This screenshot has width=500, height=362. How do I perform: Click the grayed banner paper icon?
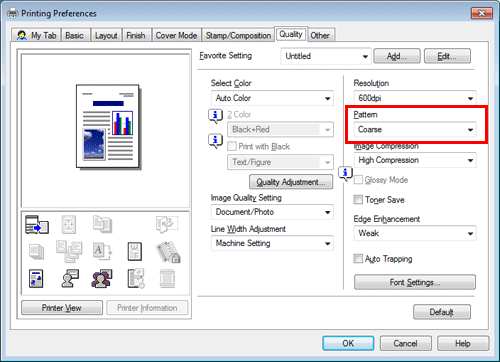[x=167, y=279]
